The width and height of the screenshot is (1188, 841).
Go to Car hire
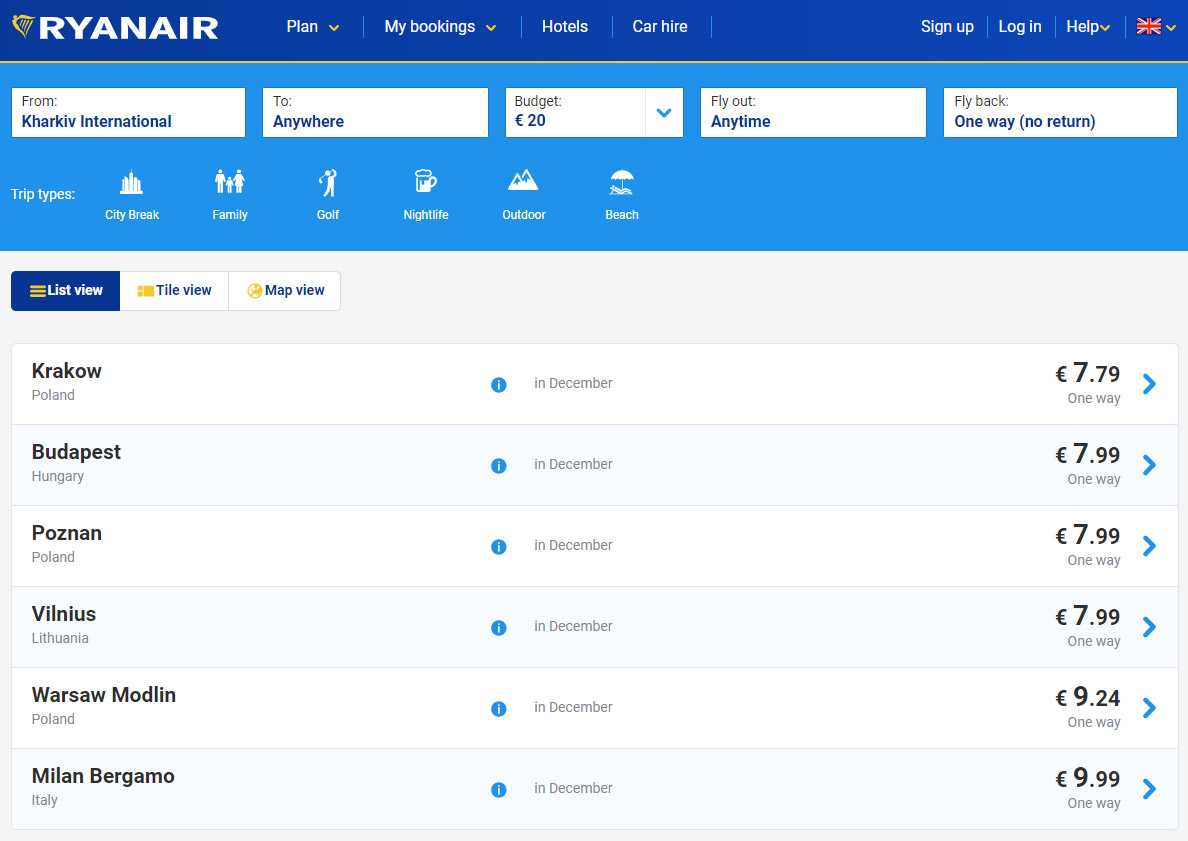pos(660,27)
